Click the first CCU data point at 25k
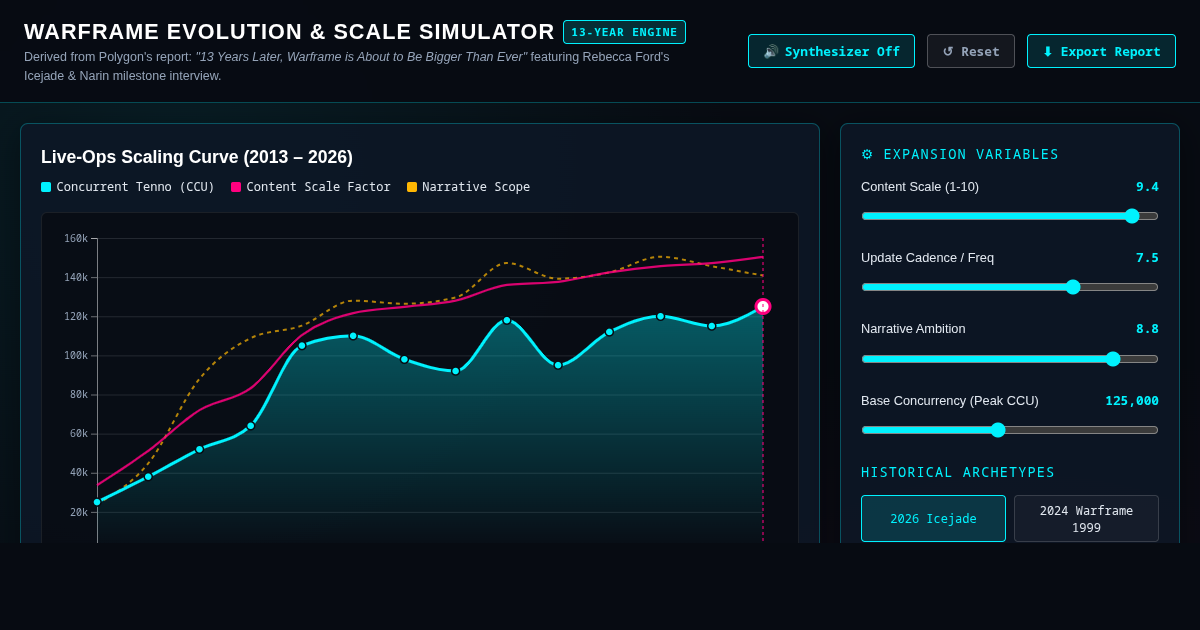This screenshot has width=1200, height=630. tap(97, 502)
